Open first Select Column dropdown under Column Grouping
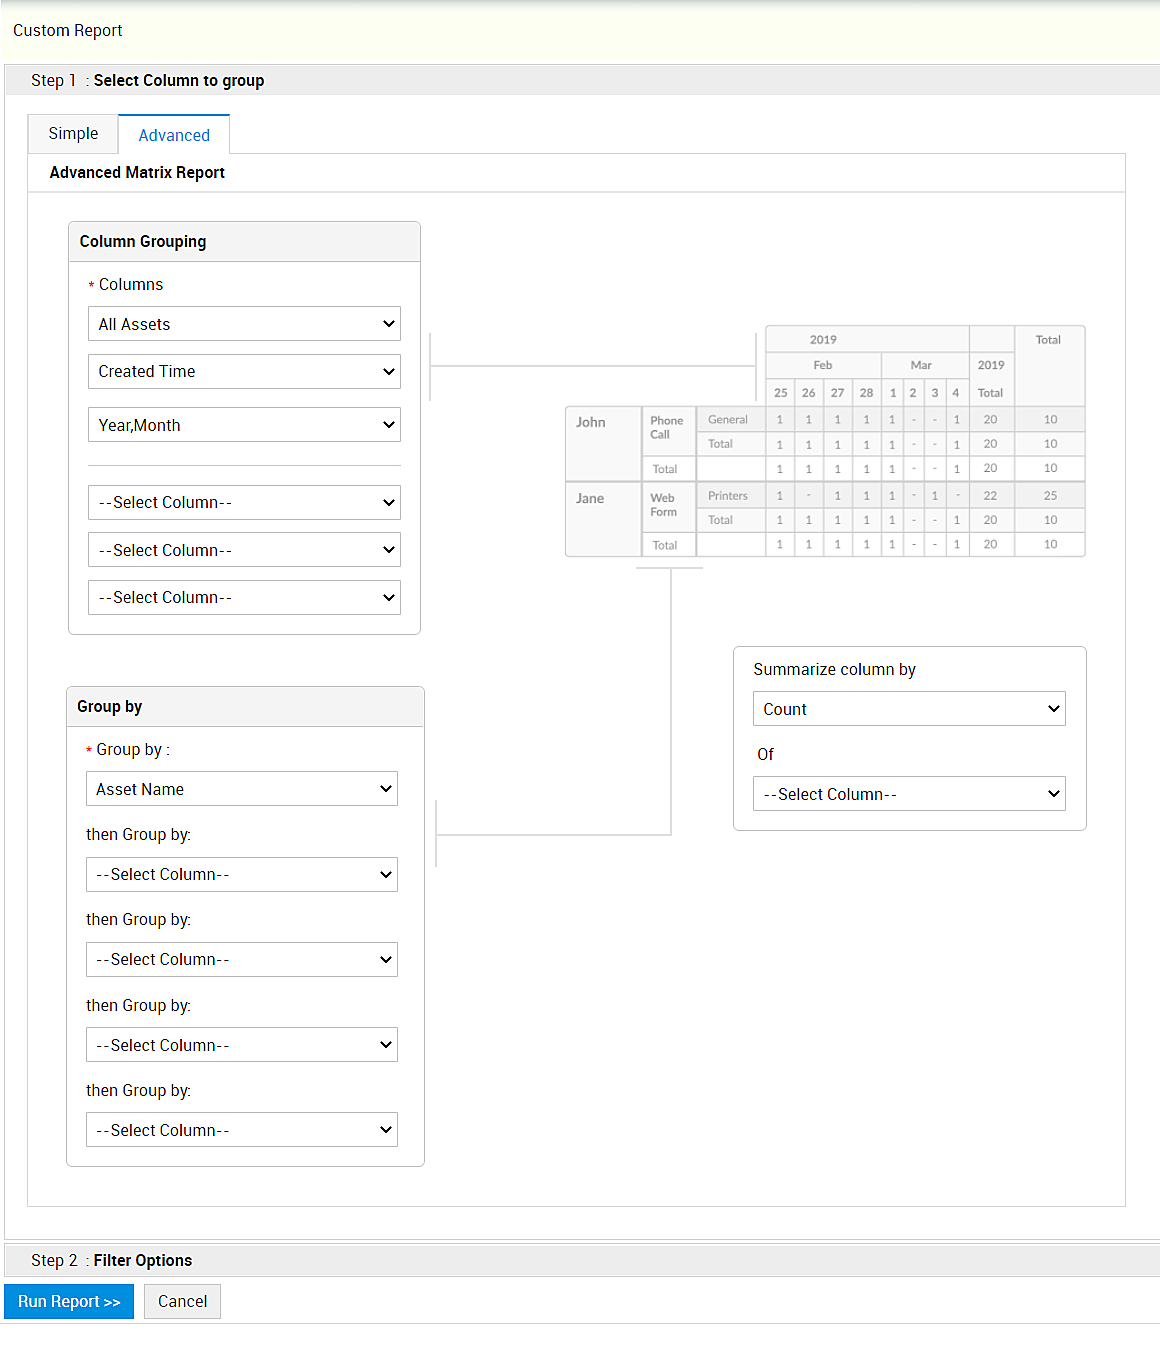This screenshot has height=1345, width=1160. pyautogui.click(x=244, y=503)
